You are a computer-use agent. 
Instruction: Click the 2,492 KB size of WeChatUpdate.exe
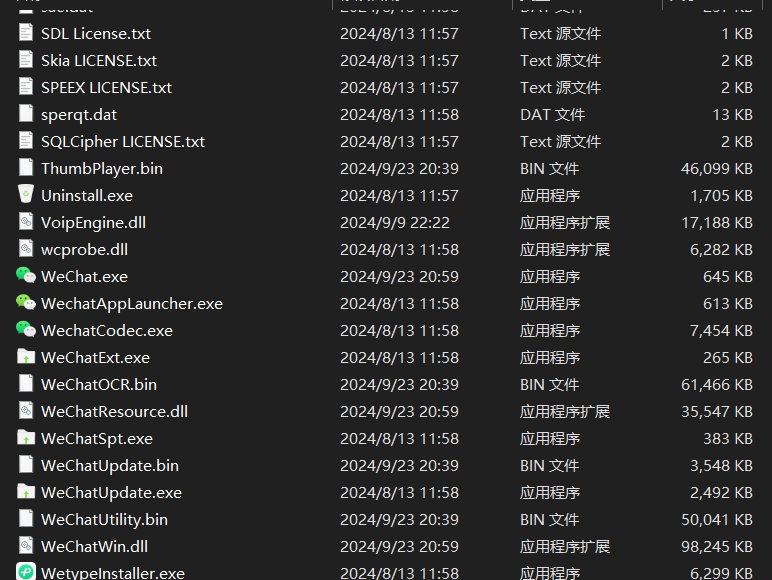[x=721, y=493]
